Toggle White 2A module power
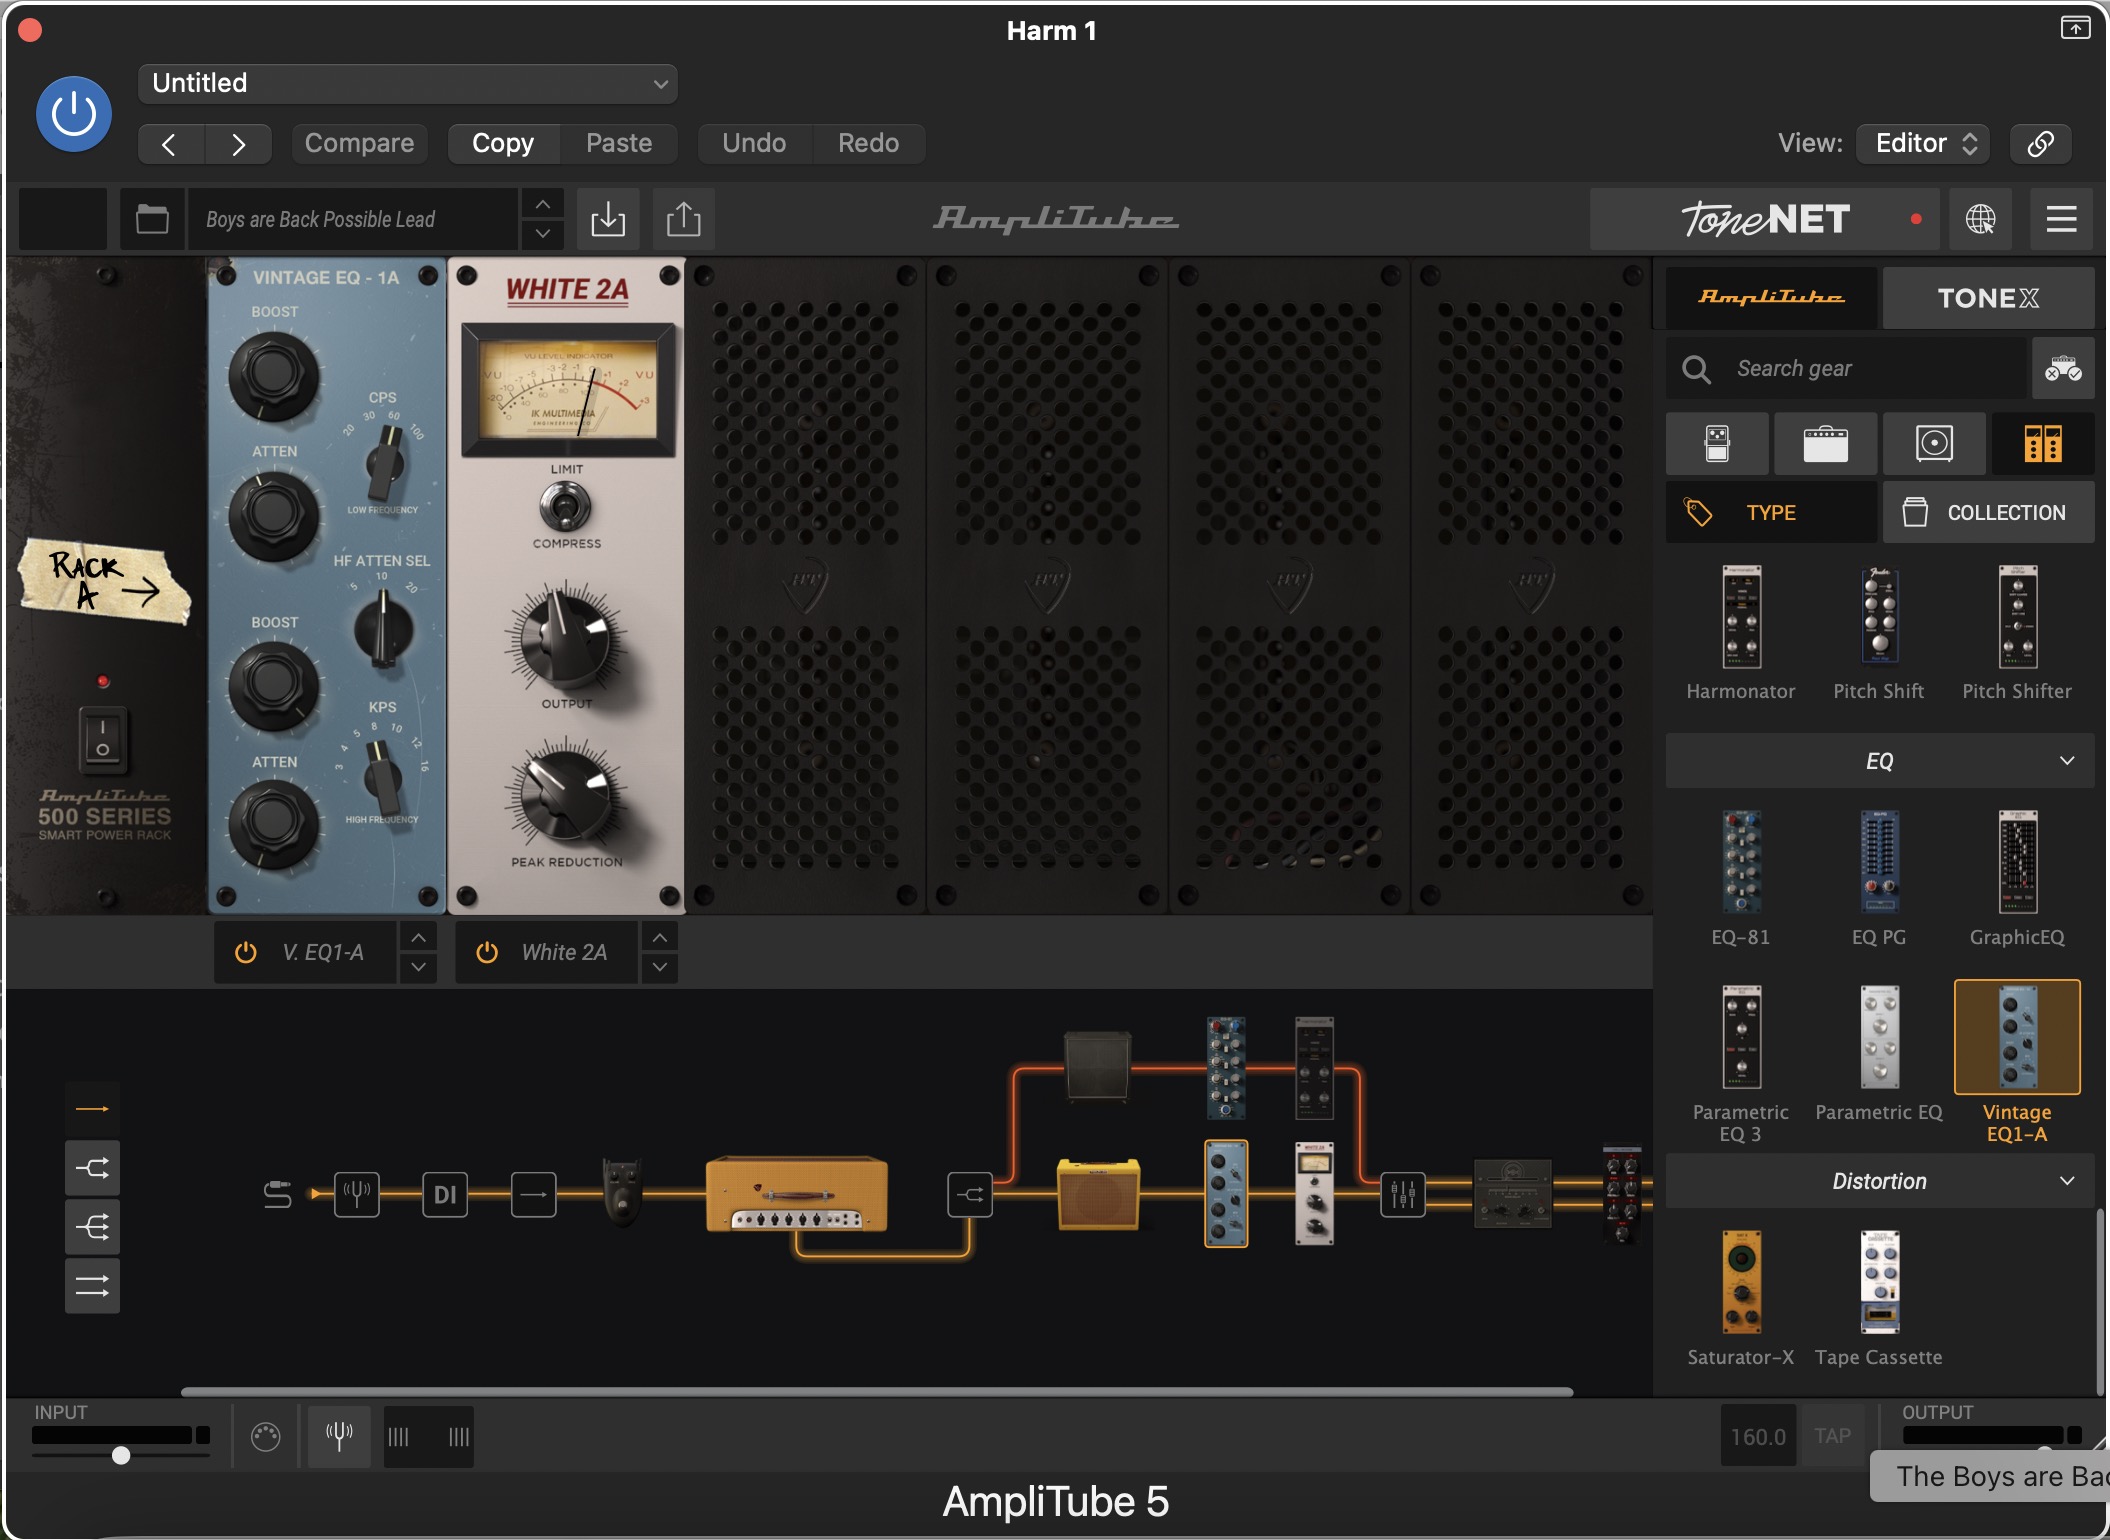2110x1540 pixels. (x=487, y=953)
